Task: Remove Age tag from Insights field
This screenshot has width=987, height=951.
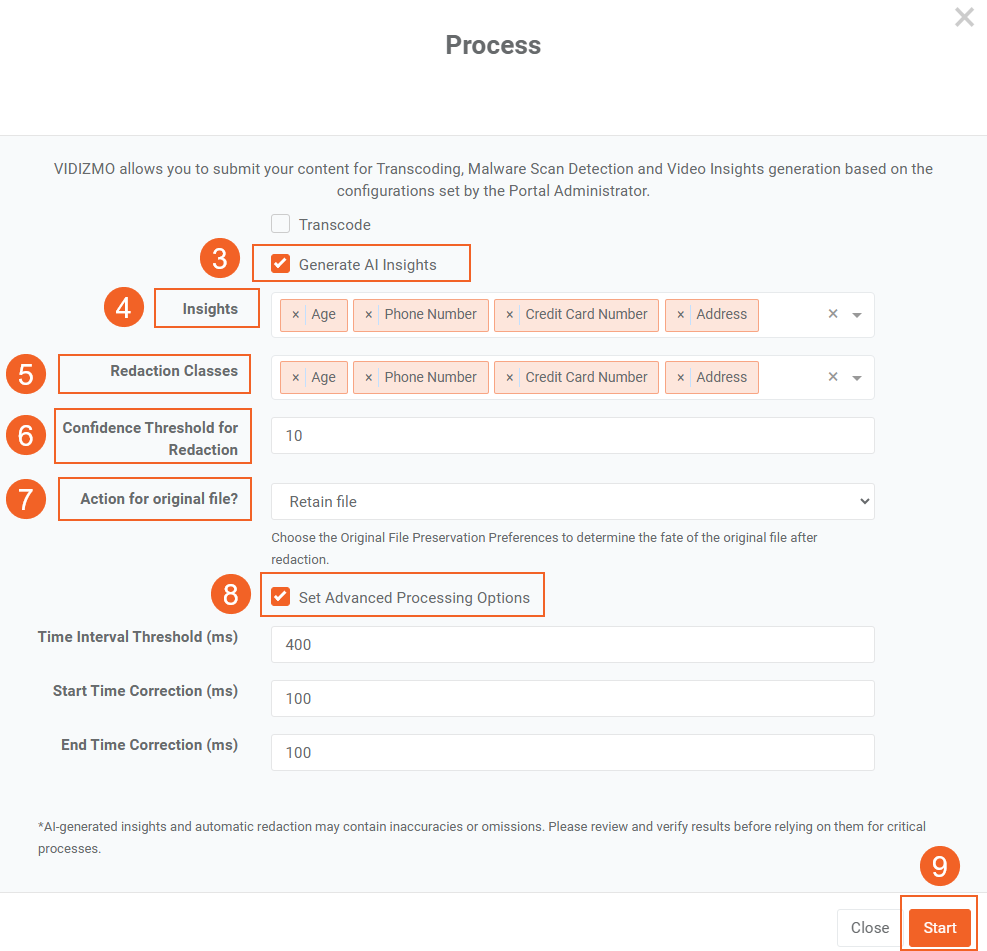Action: click(x=295, y=315)
